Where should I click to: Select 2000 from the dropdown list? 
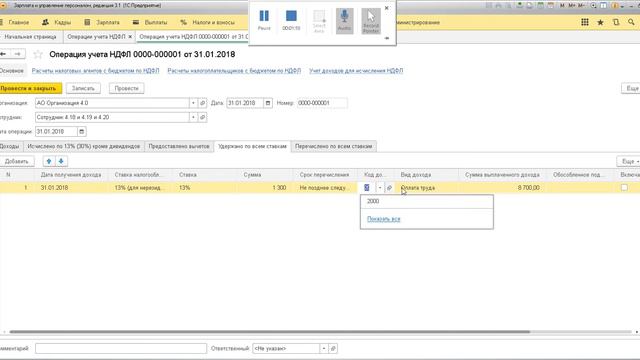[427, 201]
